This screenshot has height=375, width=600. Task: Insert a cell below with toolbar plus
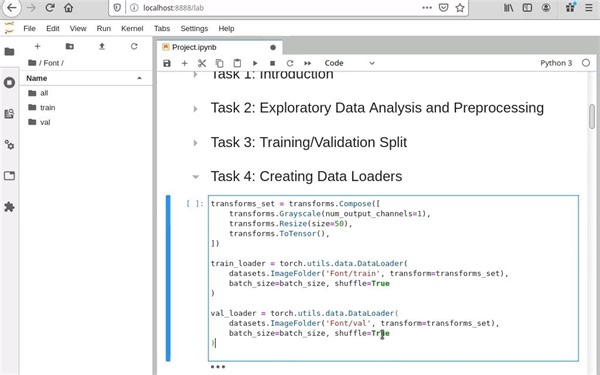pos(184,63)
